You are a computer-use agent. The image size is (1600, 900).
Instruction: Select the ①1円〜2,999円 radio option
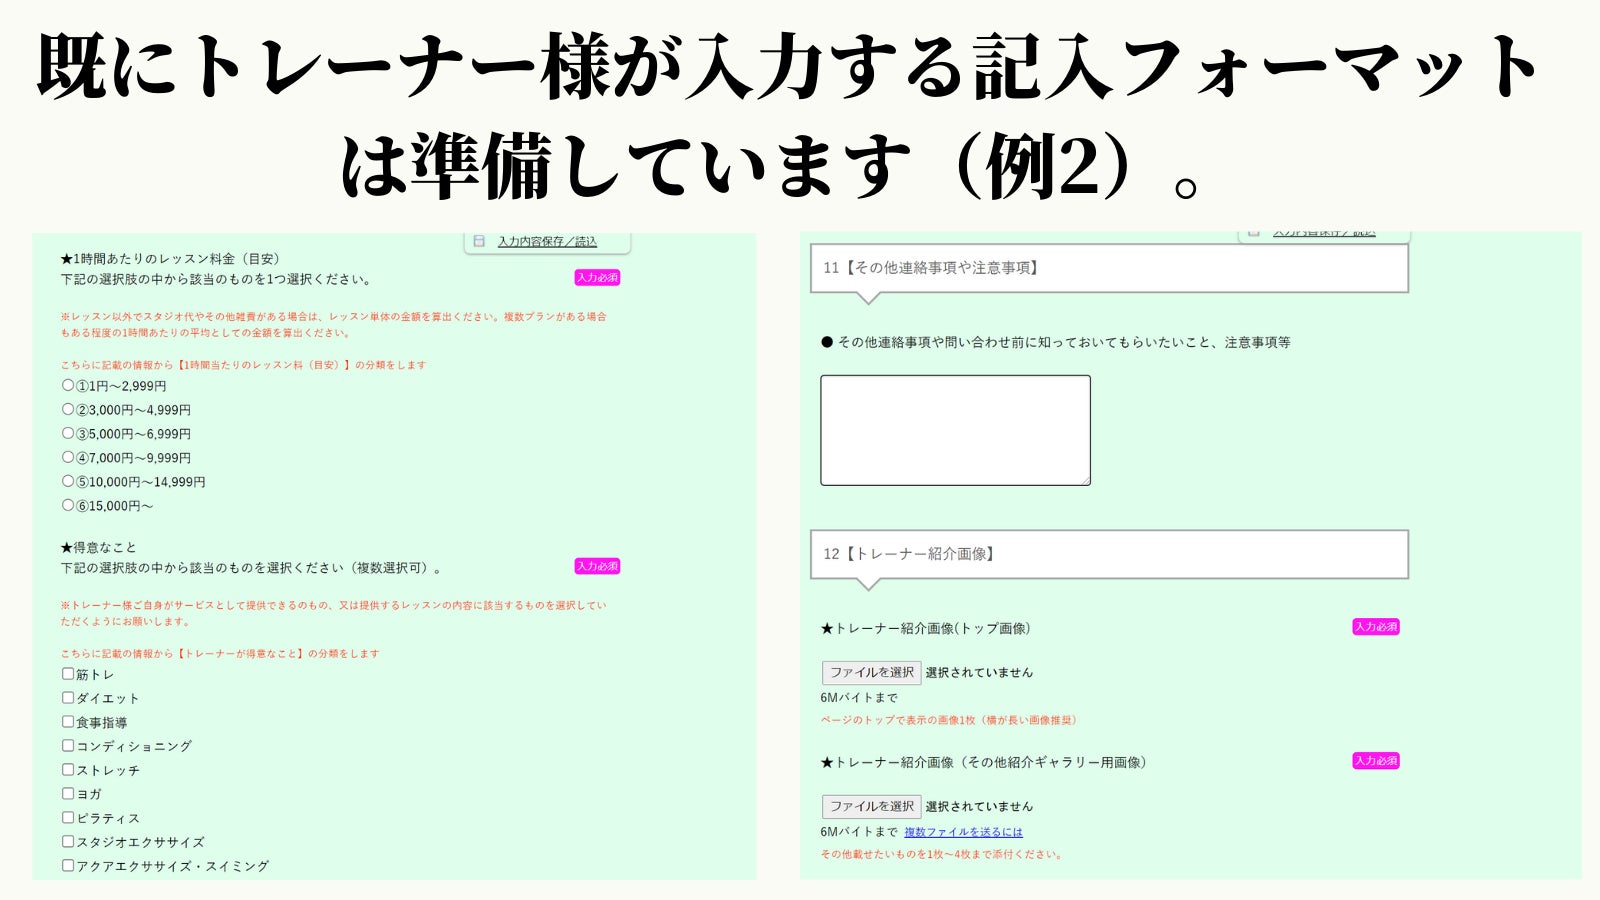[x=68, y=385]
